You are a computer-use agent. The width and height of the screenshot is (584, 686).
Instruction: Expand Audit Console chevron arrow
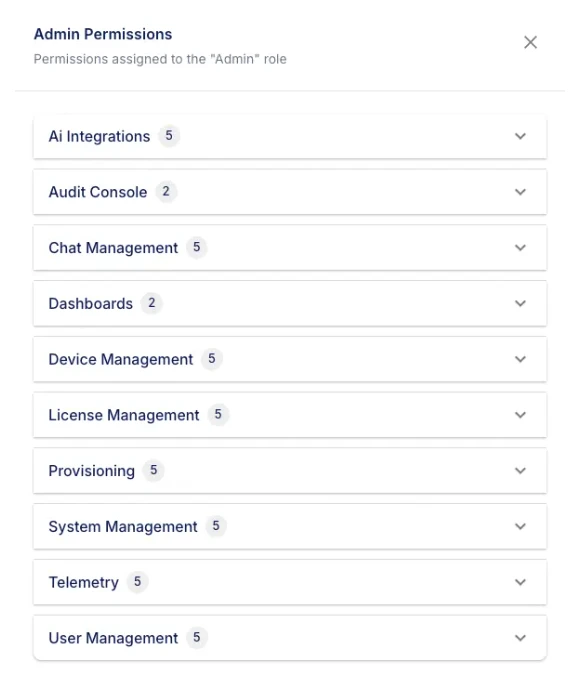tap(520, 192)
